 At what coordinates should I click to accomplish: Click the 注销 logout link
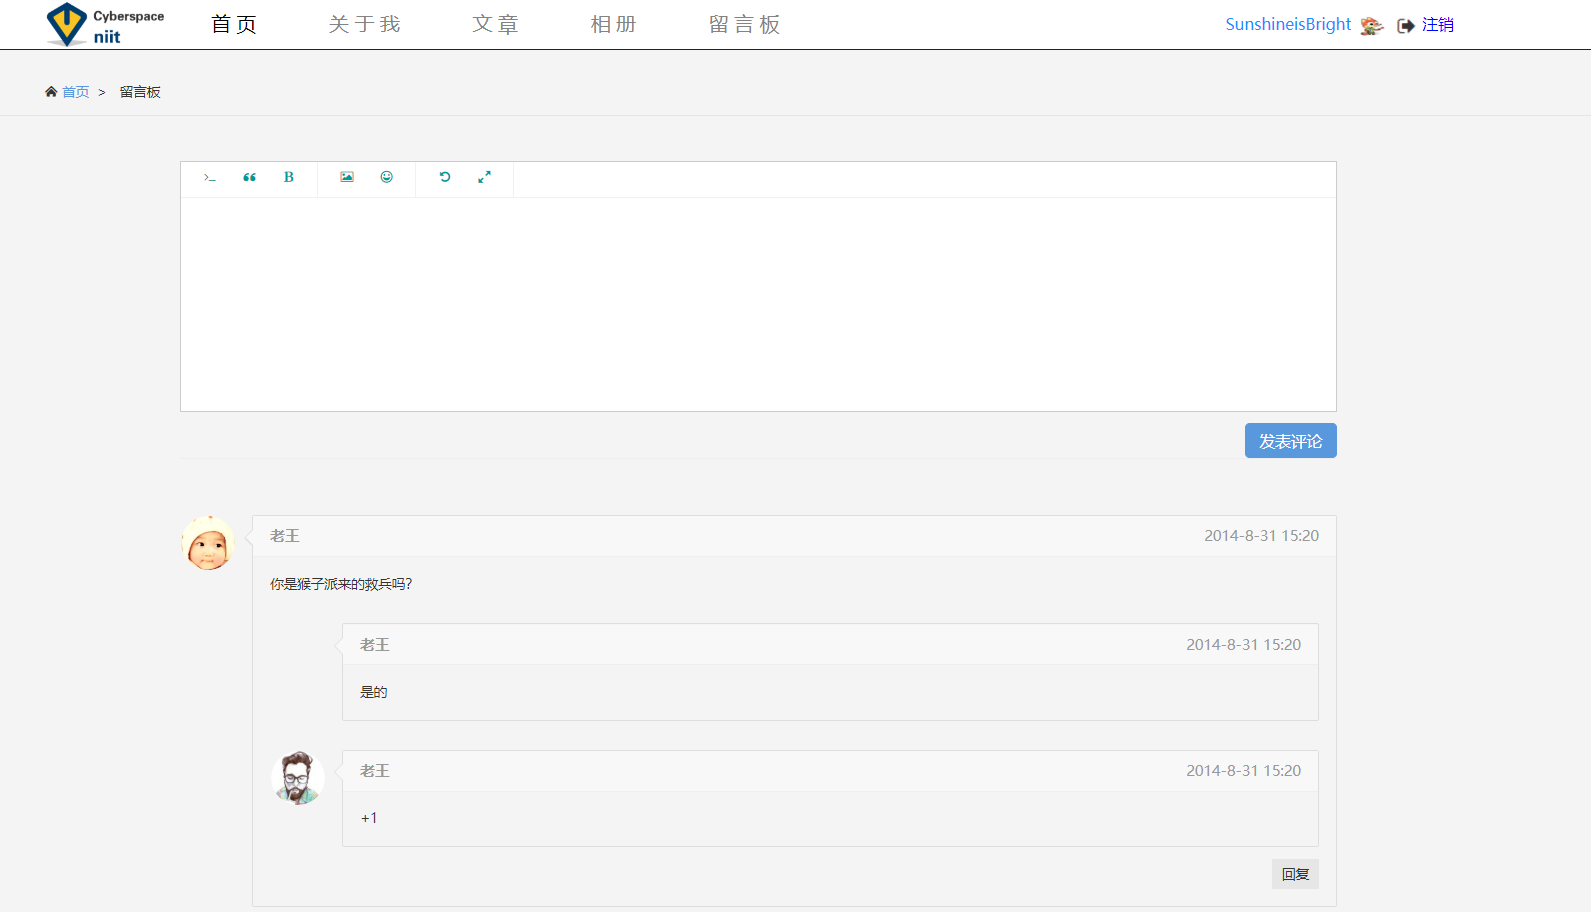1438,25
